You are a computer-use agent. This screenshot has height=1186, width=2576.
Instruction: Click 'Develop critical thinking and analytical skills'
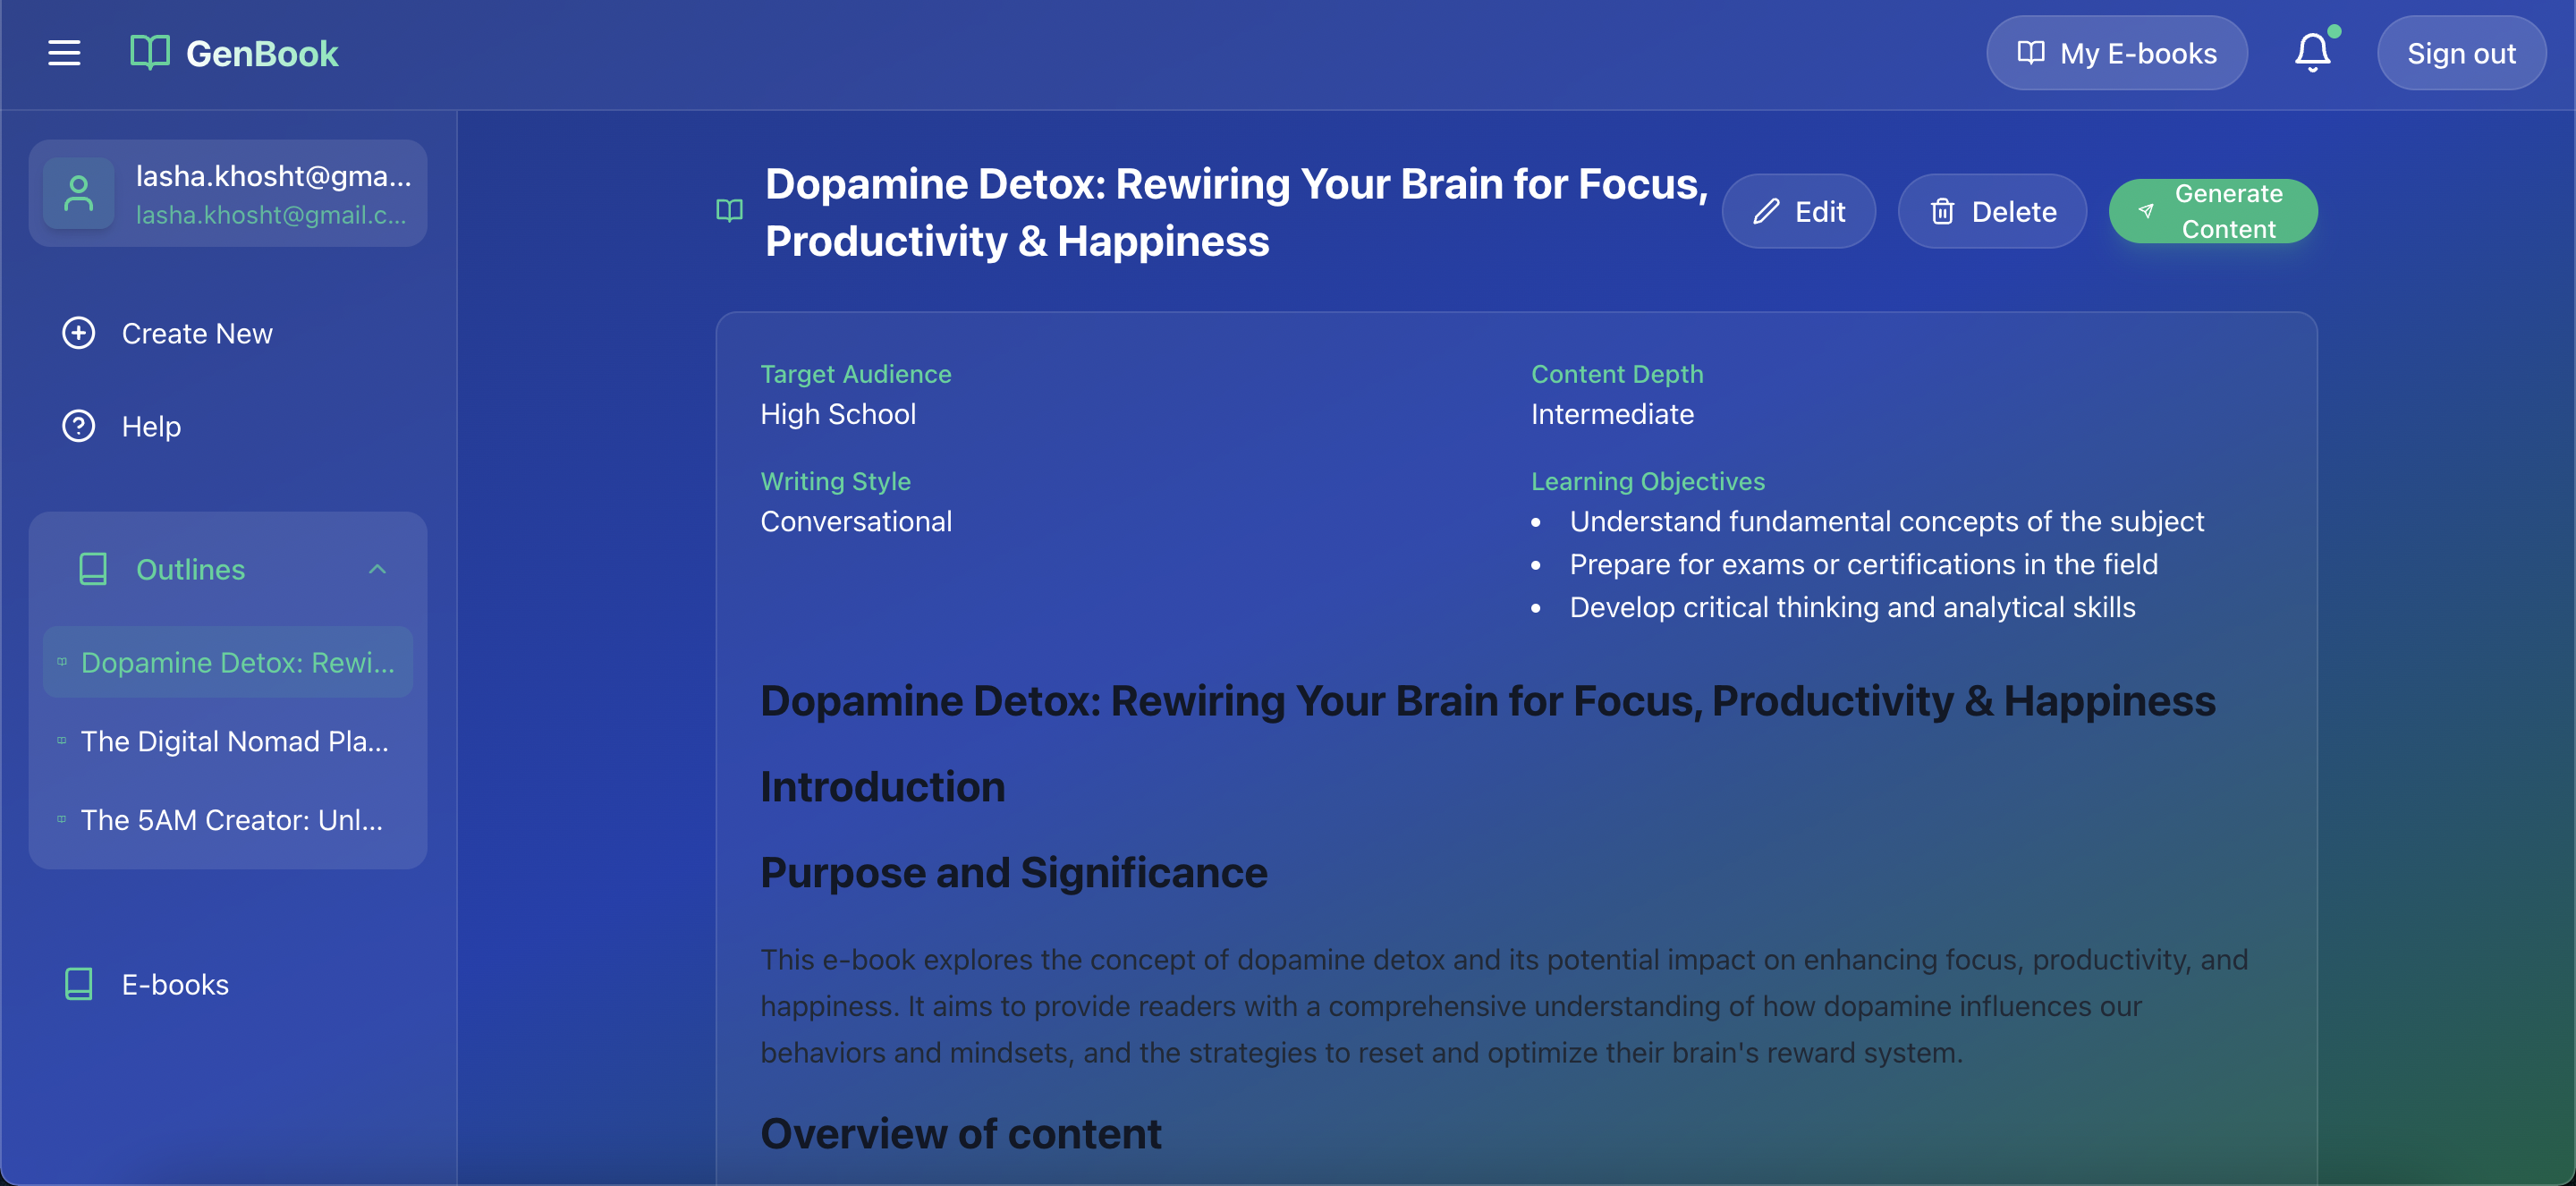coord(1852,607)
